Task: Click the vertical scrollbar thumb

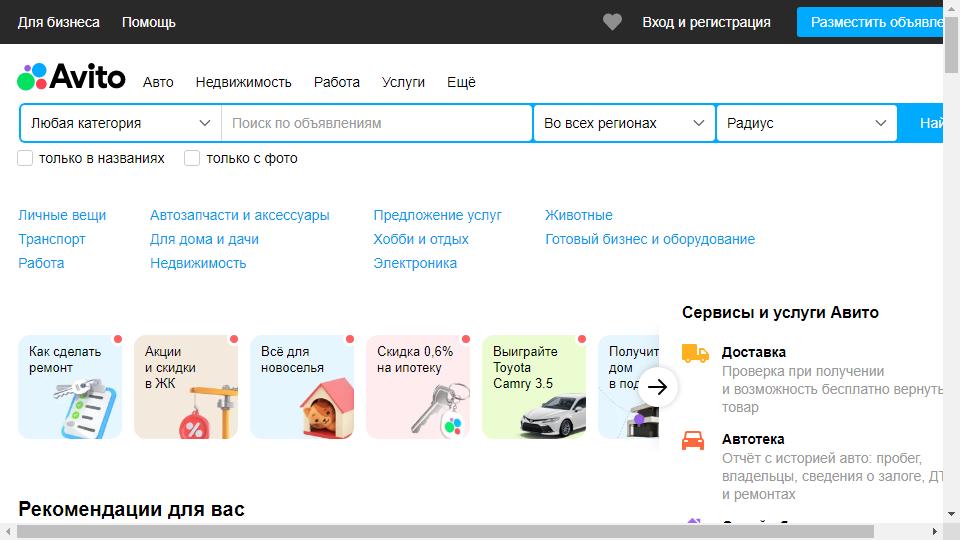Action: click(951, 45)
